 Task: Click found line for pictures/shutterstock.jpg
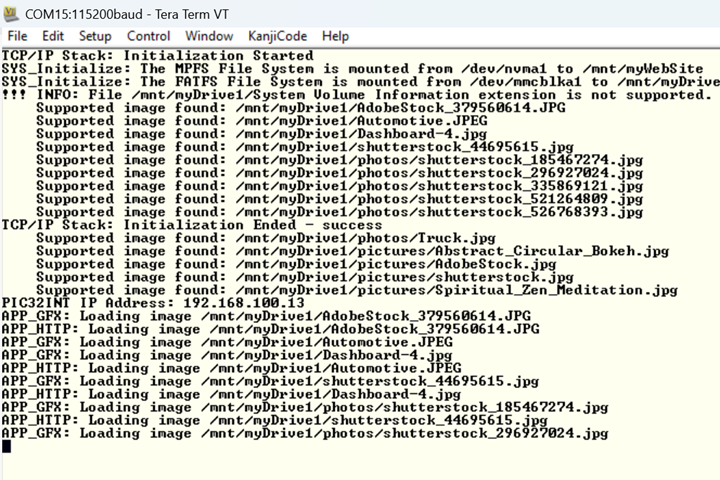coord(305,277)
